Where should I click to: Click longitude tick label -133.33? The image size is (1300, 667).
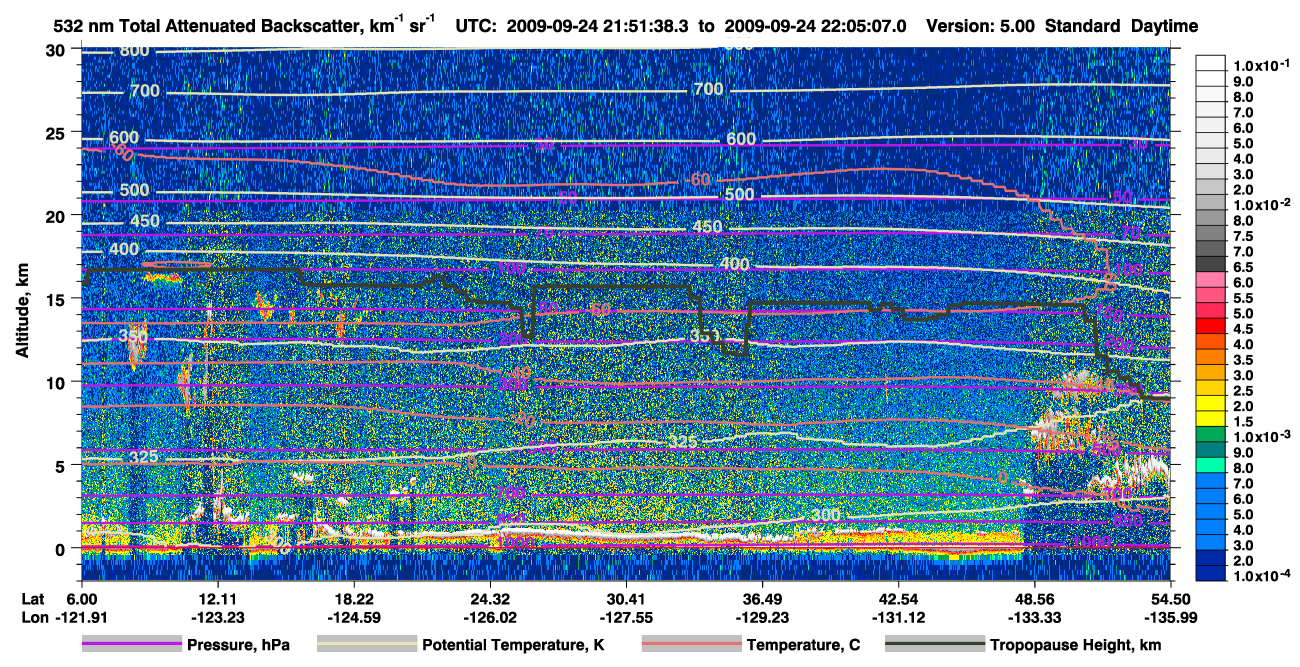point(1034,617)
